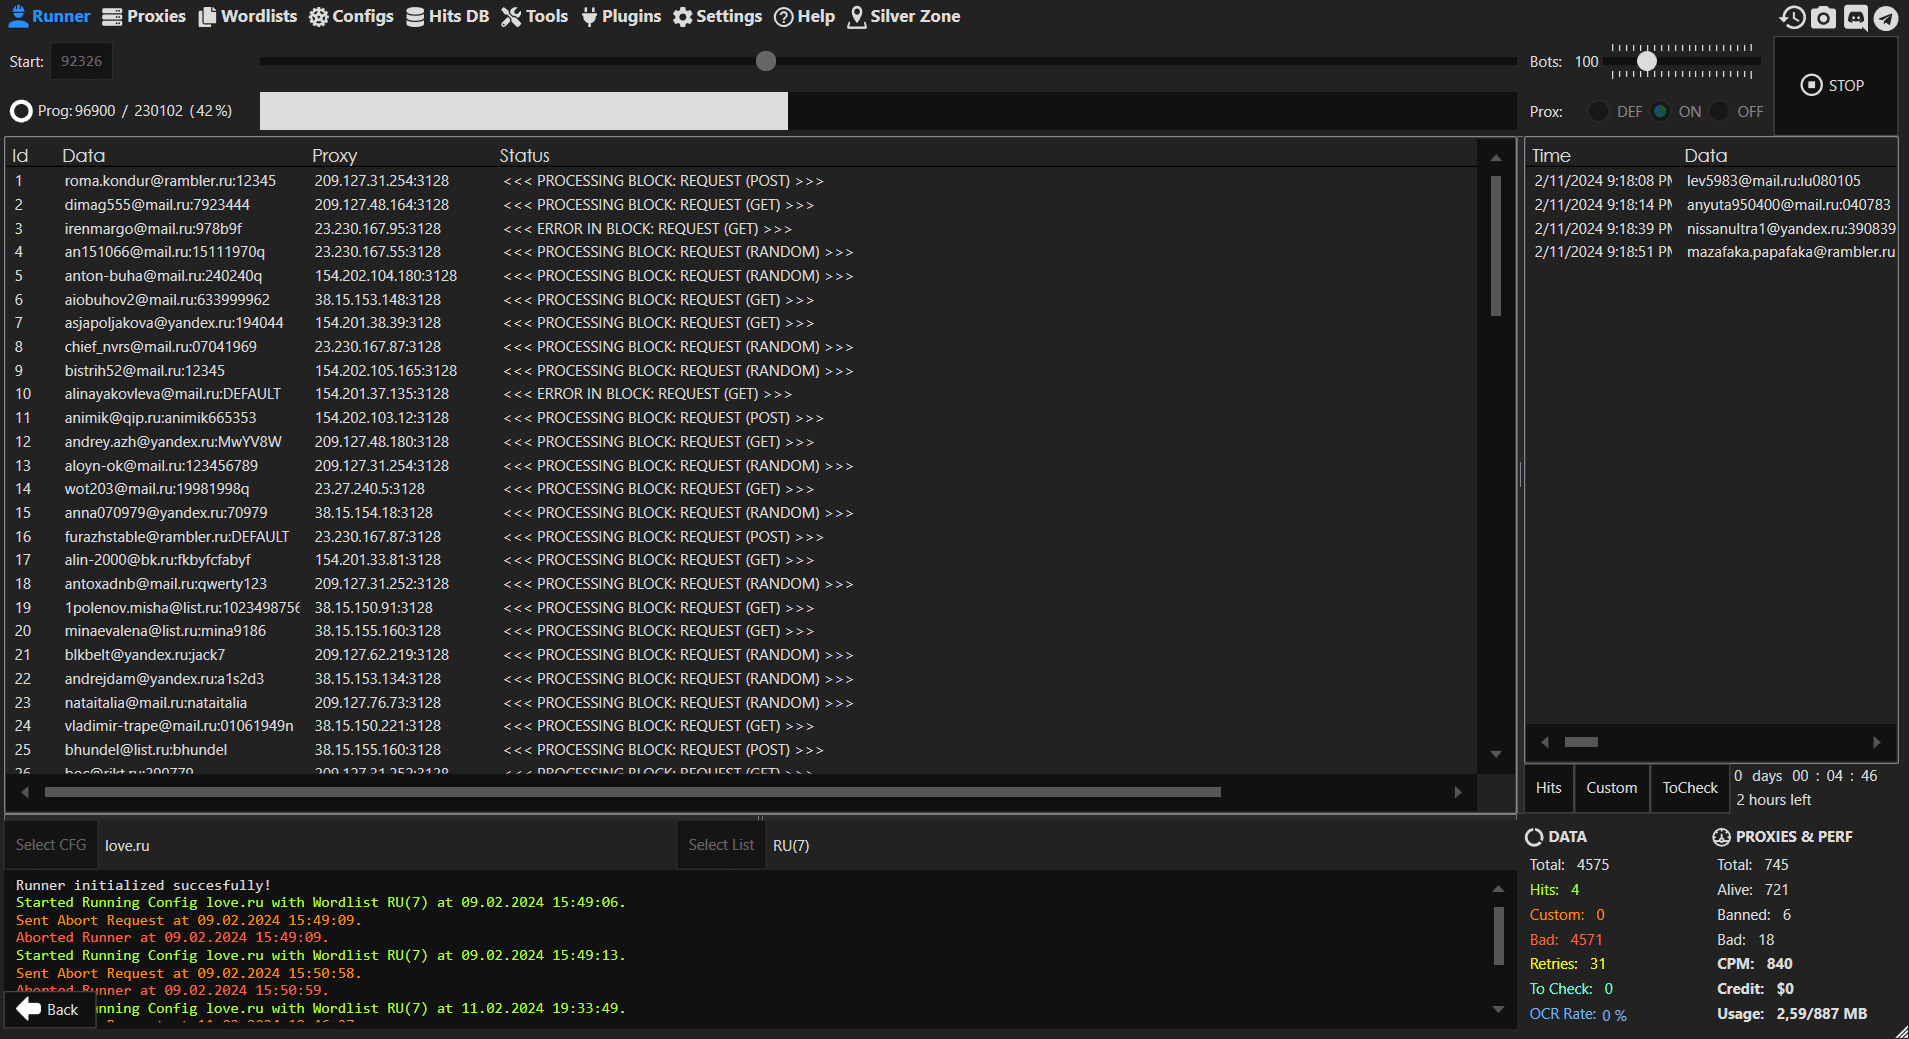Click the Proxy column header
This screenshot has width=1909, height=1039.
tap(334, 155)
